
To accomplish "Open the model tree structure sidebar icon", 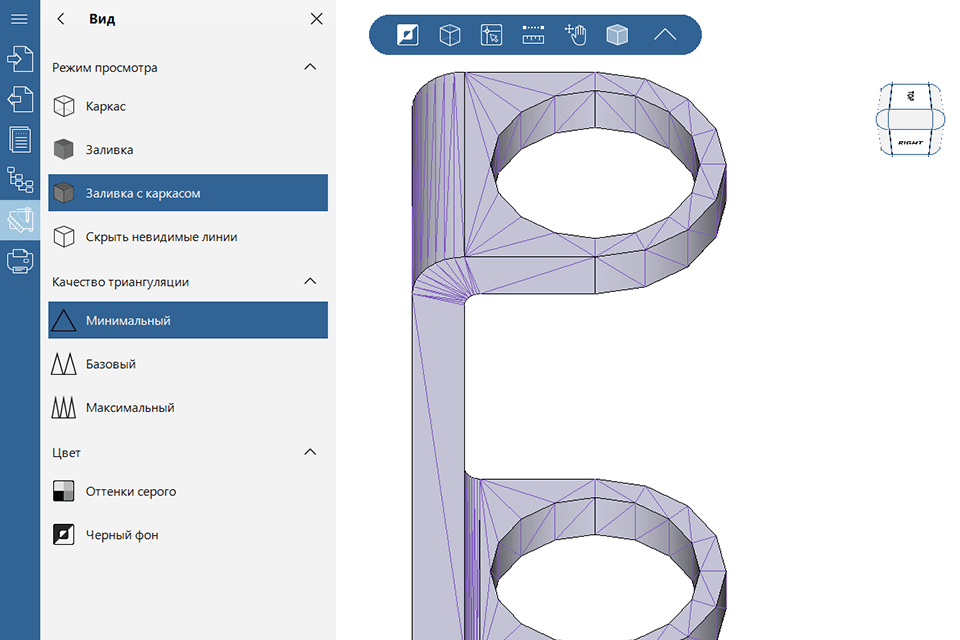I will [20, 179].
